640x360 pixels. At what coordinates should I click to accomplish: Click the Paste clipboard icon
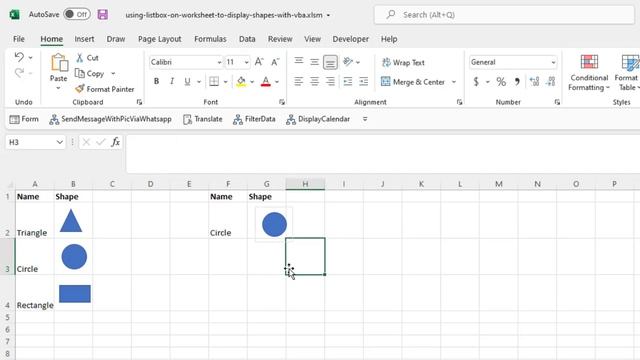[x=59, y=63]
